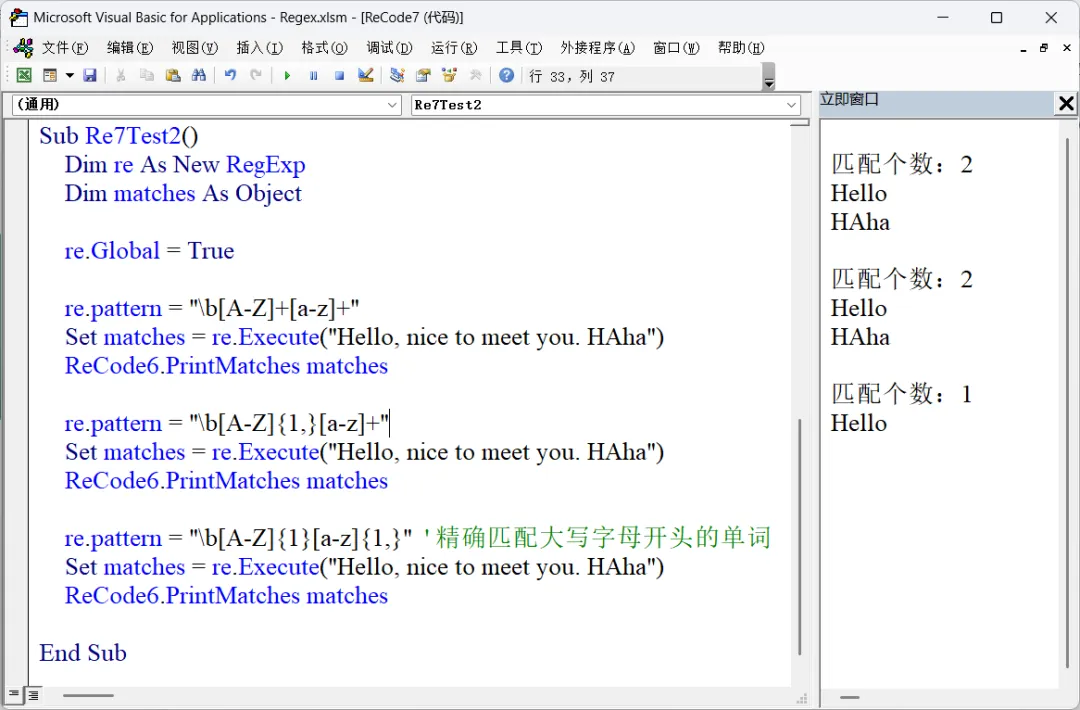This screenshot has width=1080, height=710.
Task: Open the Project Explorer icon
Action: (x=397, y=75)
